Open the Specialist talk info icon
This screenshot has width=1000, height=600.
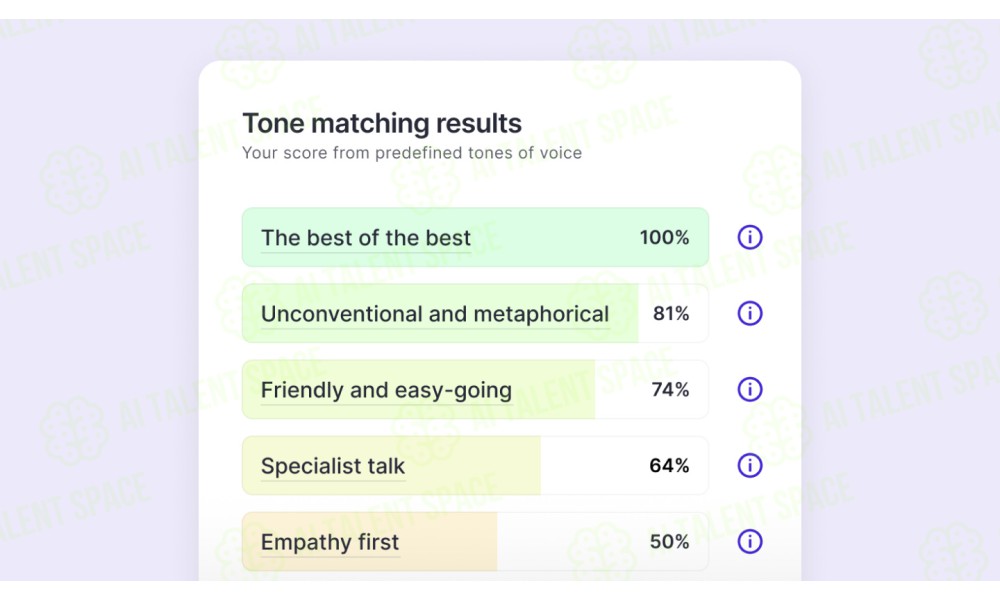pos(750,465)
